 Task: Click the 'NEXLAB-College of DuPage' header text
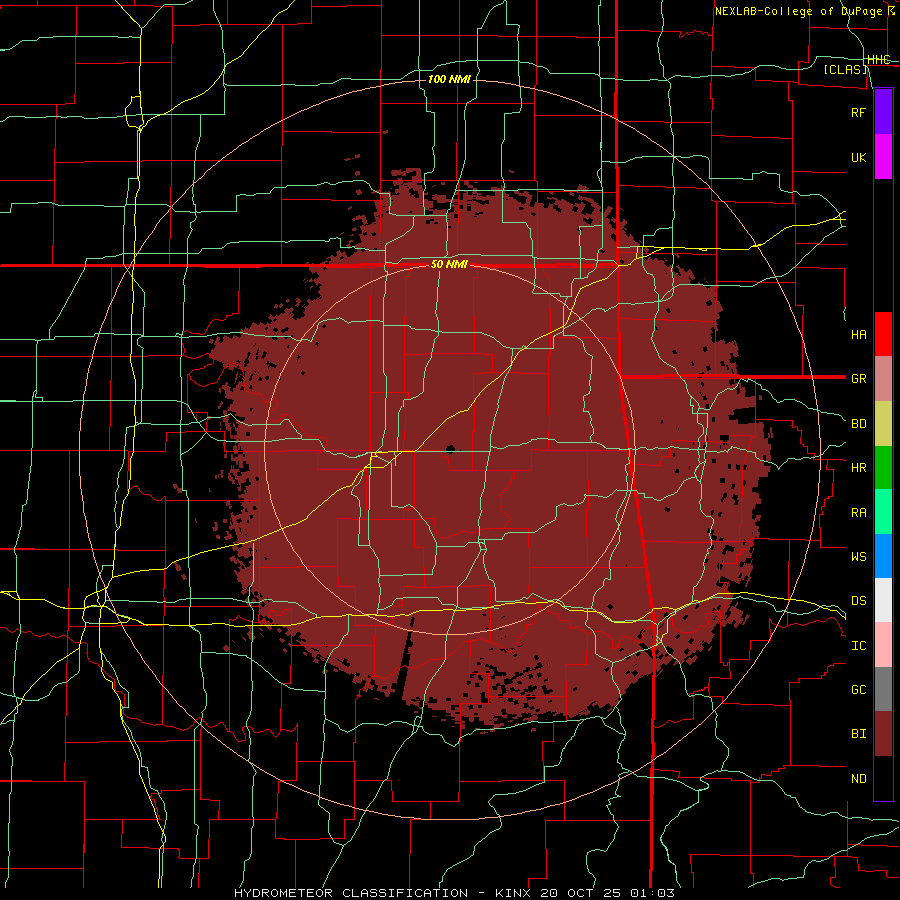click(x=799, y=11)
